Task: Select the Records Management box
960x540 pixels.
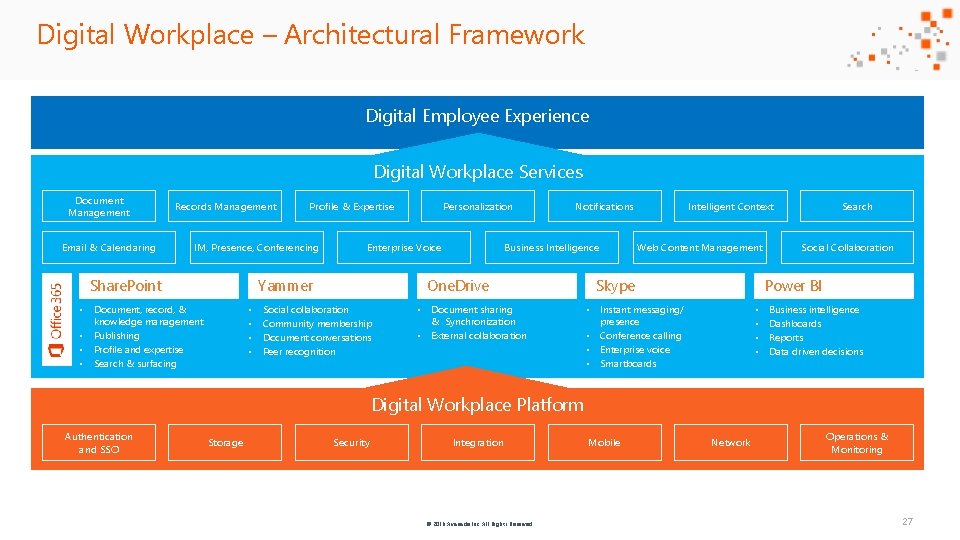Action: point(225,206)
